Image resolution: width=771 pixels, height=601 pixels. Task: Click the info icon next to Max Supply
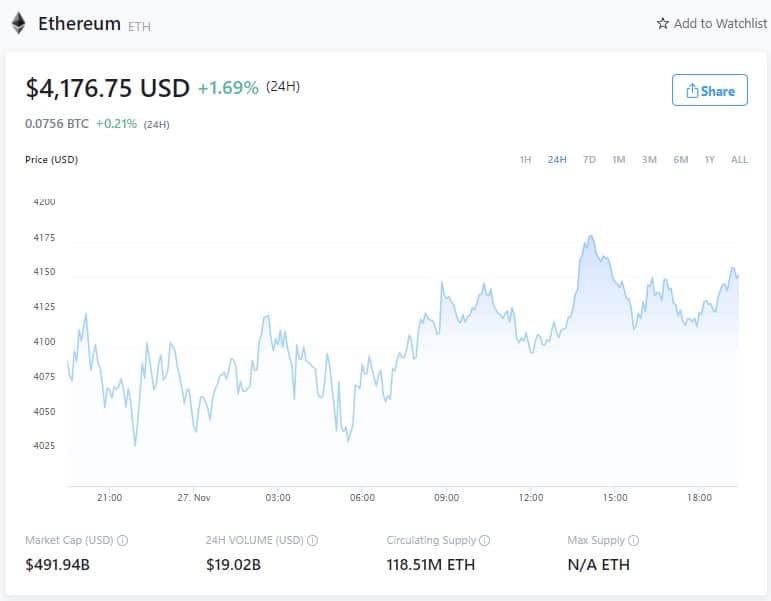pyautogui.click(x=633, y=540)
